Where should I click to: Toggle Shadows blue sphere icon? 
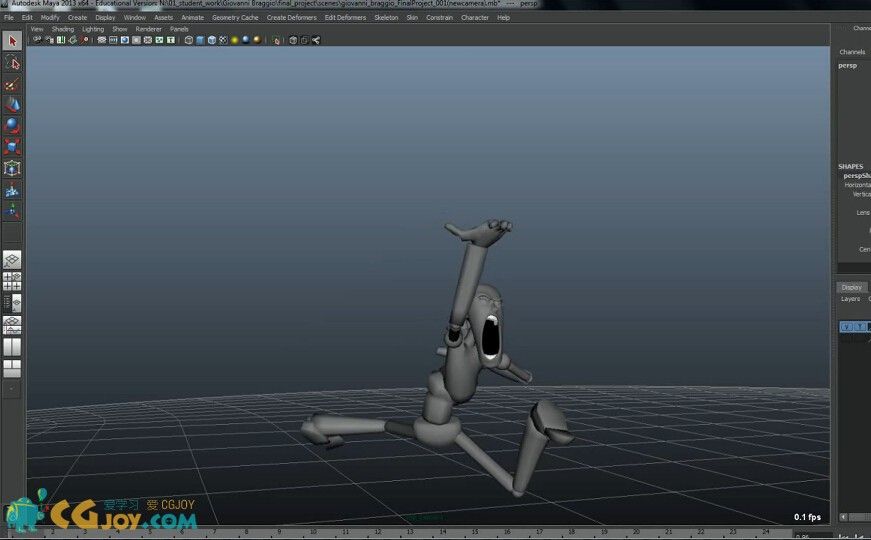coord(246,40)
